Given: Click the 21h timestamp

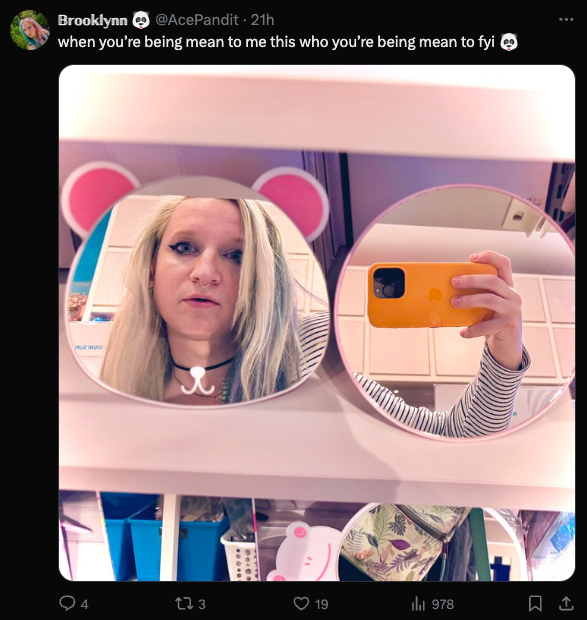Looking at the screenshot, I should click(262, 20).
